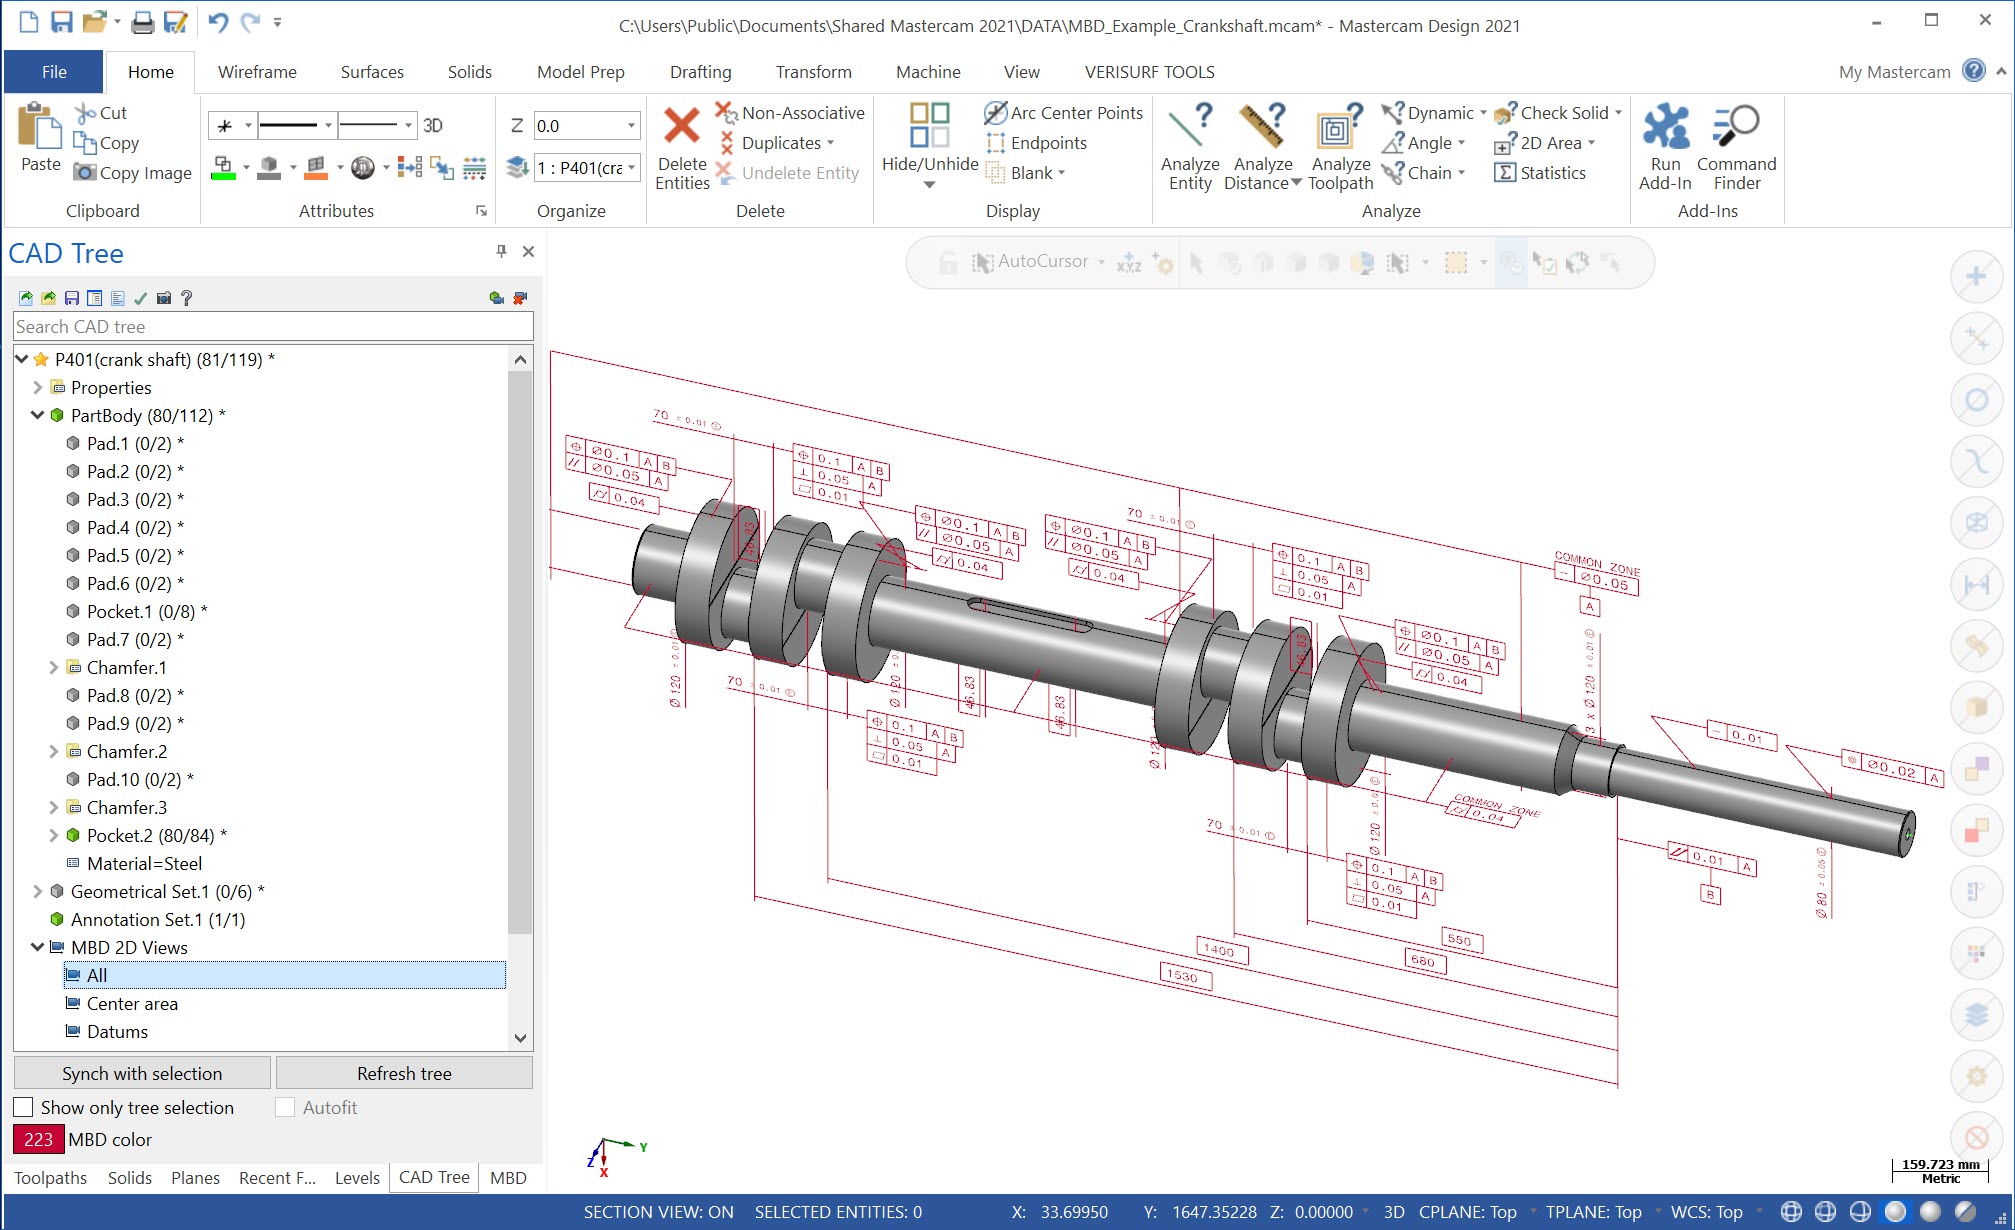
Task: Open the point style dropdown
Action: [247, 126]
